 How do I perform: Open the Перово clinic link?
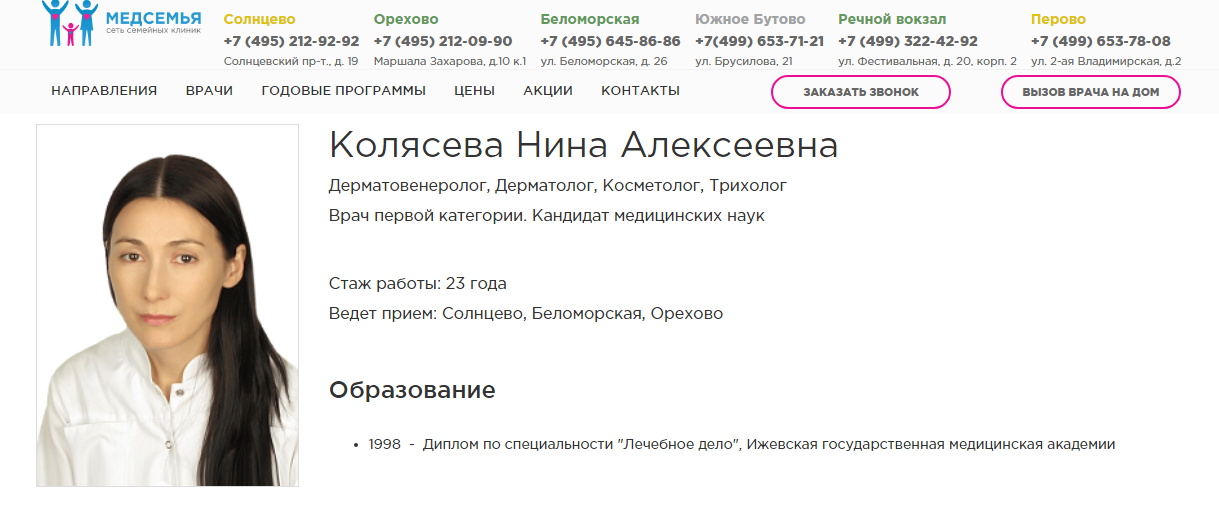(x=1058, y=20)
